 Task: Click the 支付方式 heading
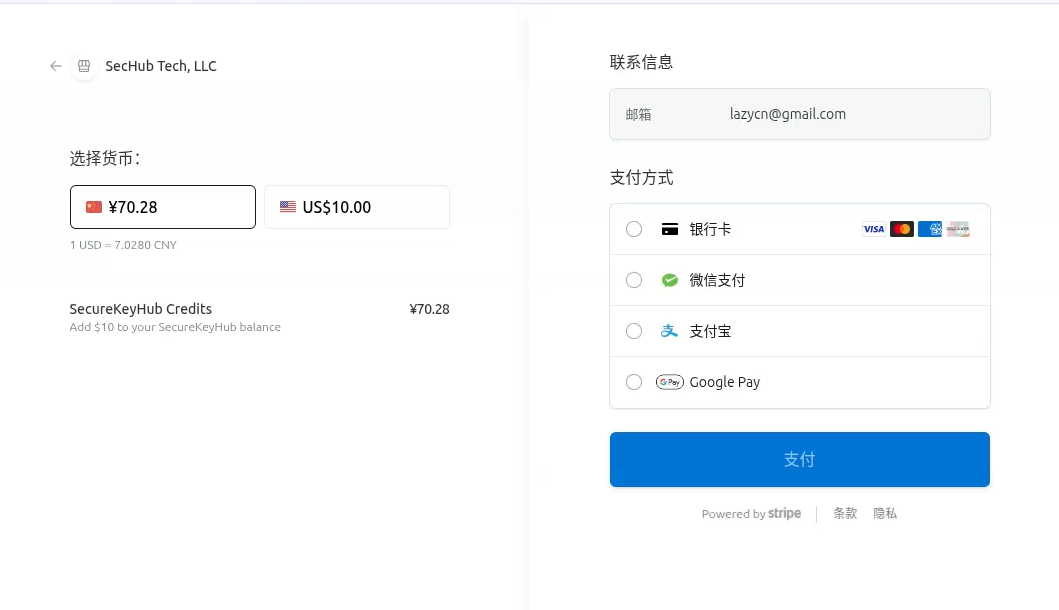641,178
